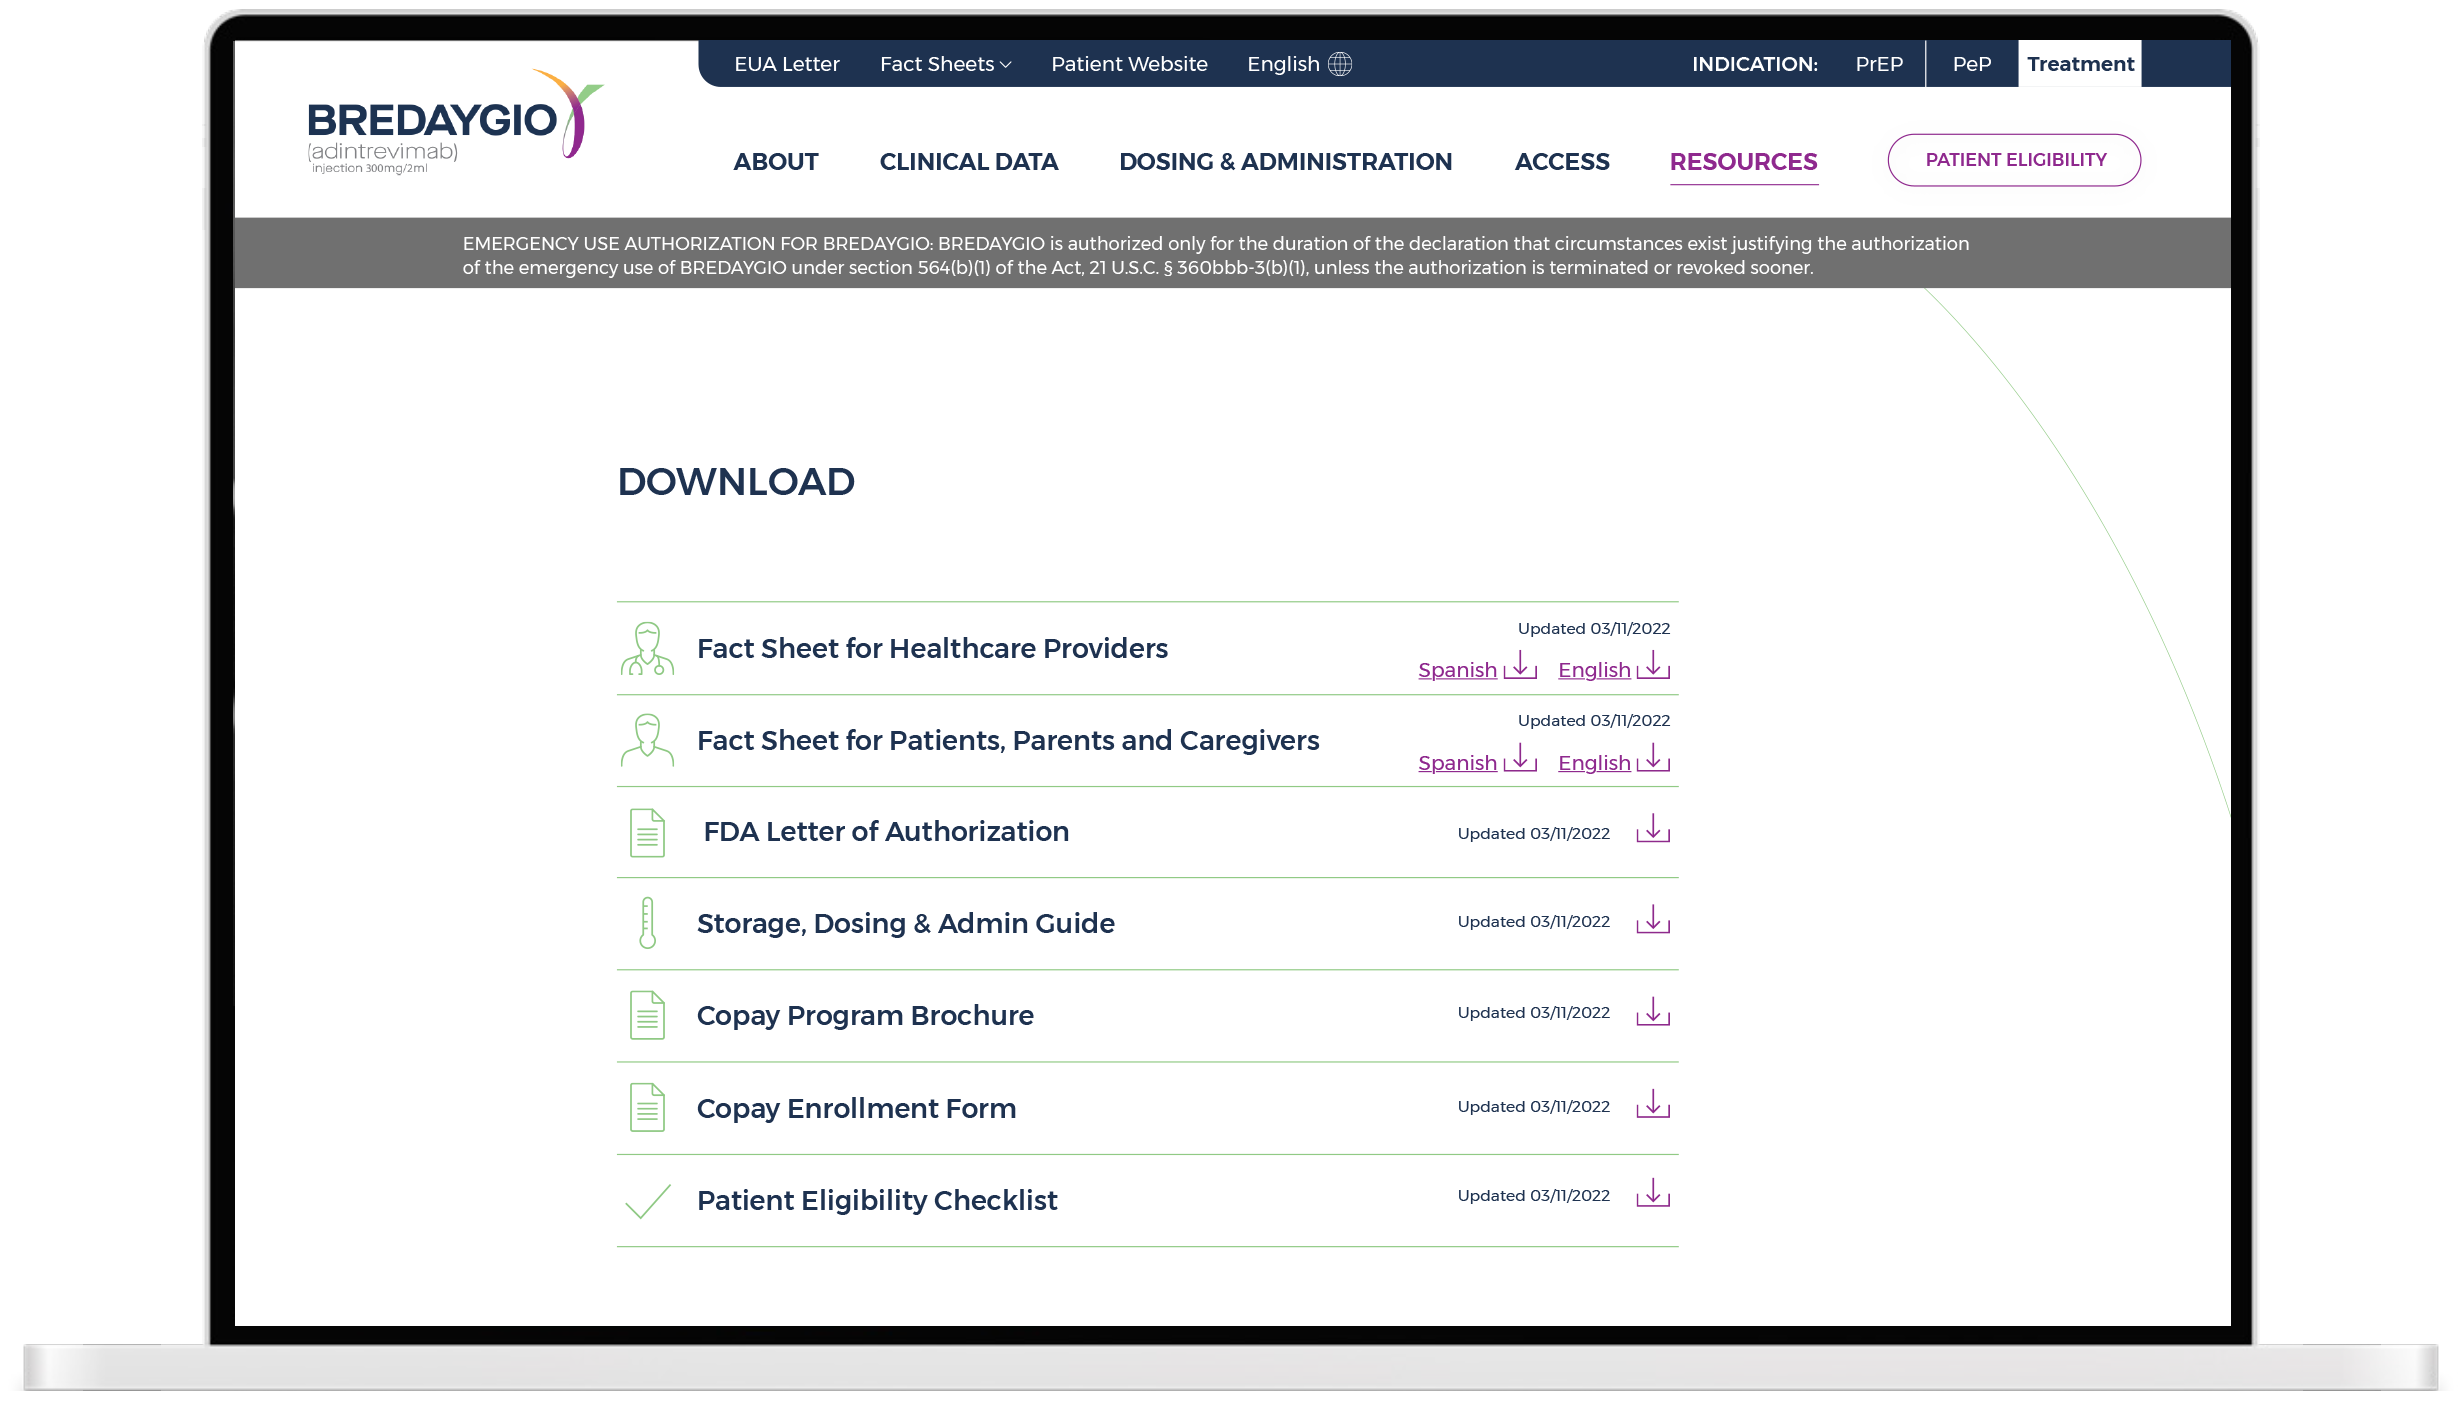This screenshot has height=1413, width=2463.
Task: Open the English language selector
Action: tap(1299, 64)
